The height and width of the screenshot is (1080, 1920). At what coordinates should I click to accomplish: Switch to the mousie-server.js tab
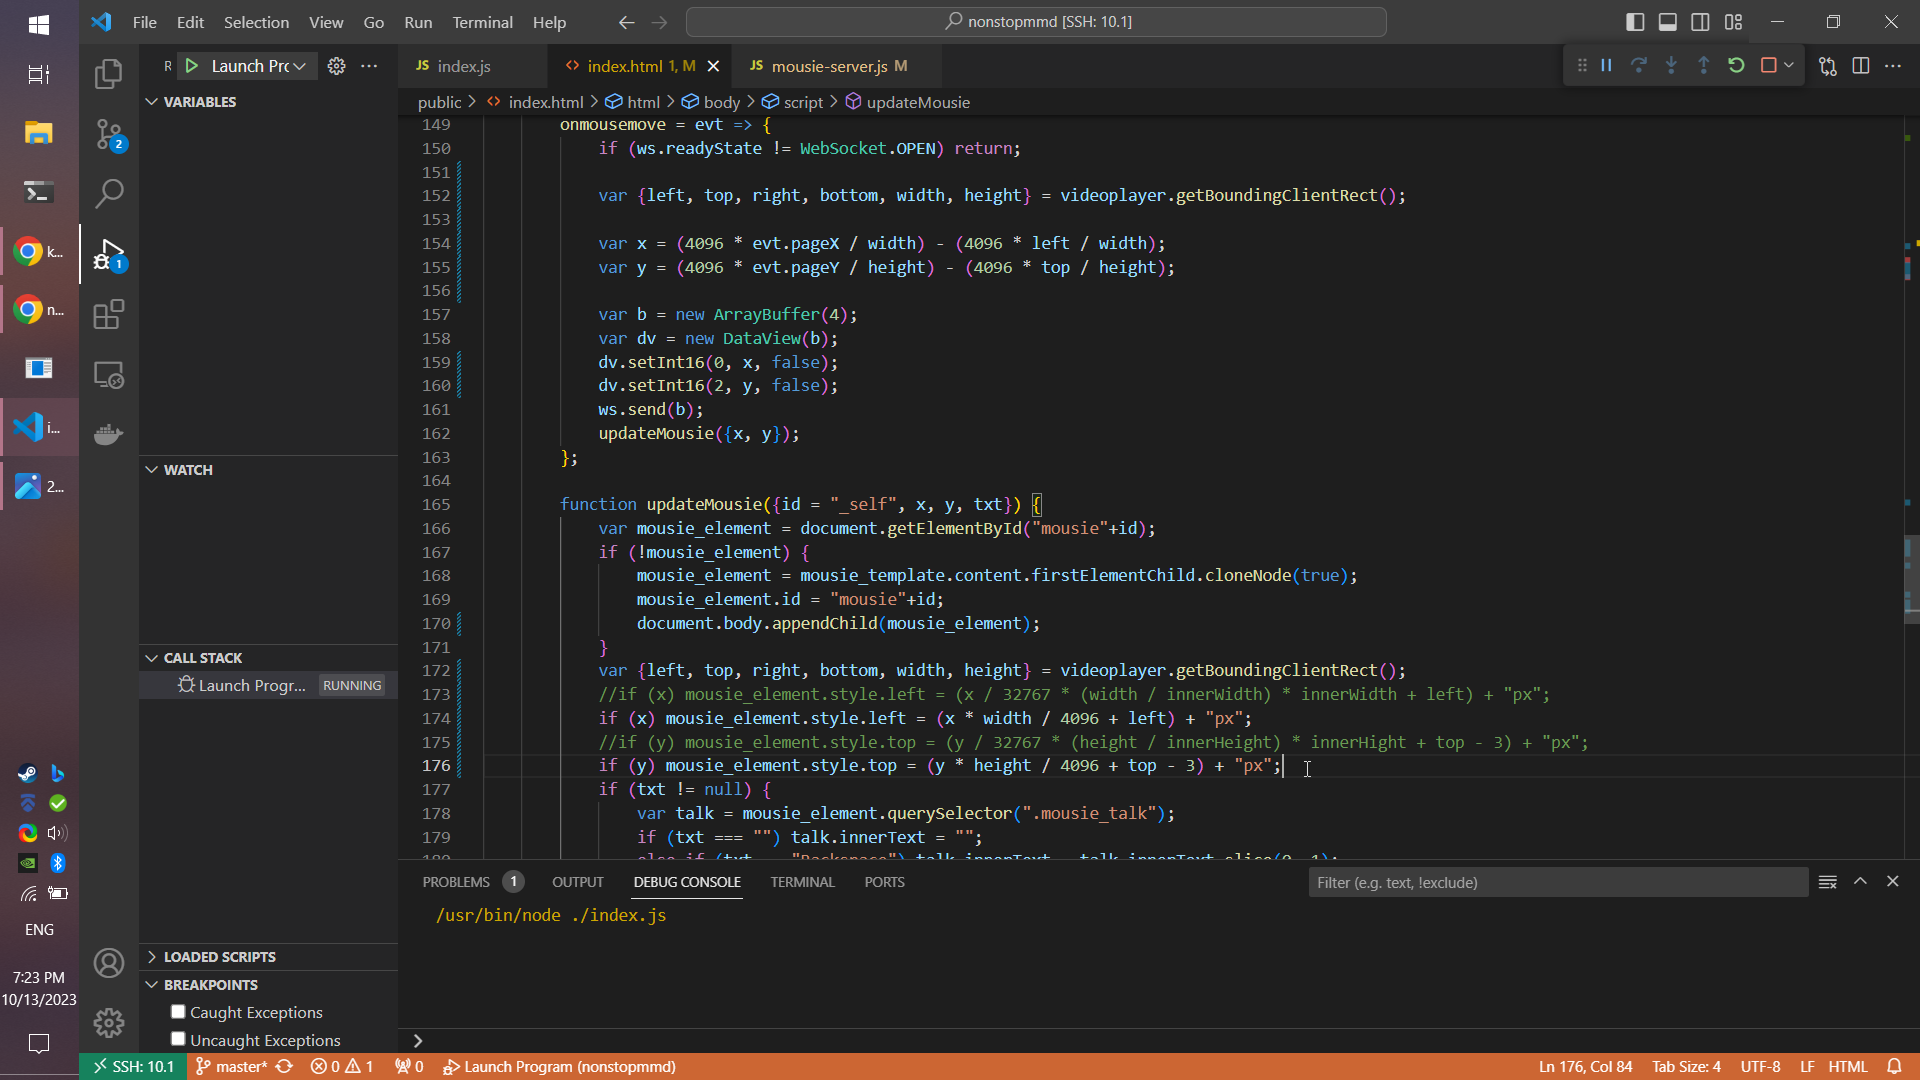pos(828,66)
